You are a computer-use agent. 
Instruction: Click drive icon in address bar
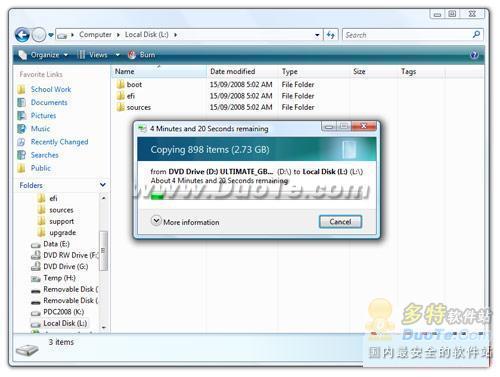coord(62,35)
